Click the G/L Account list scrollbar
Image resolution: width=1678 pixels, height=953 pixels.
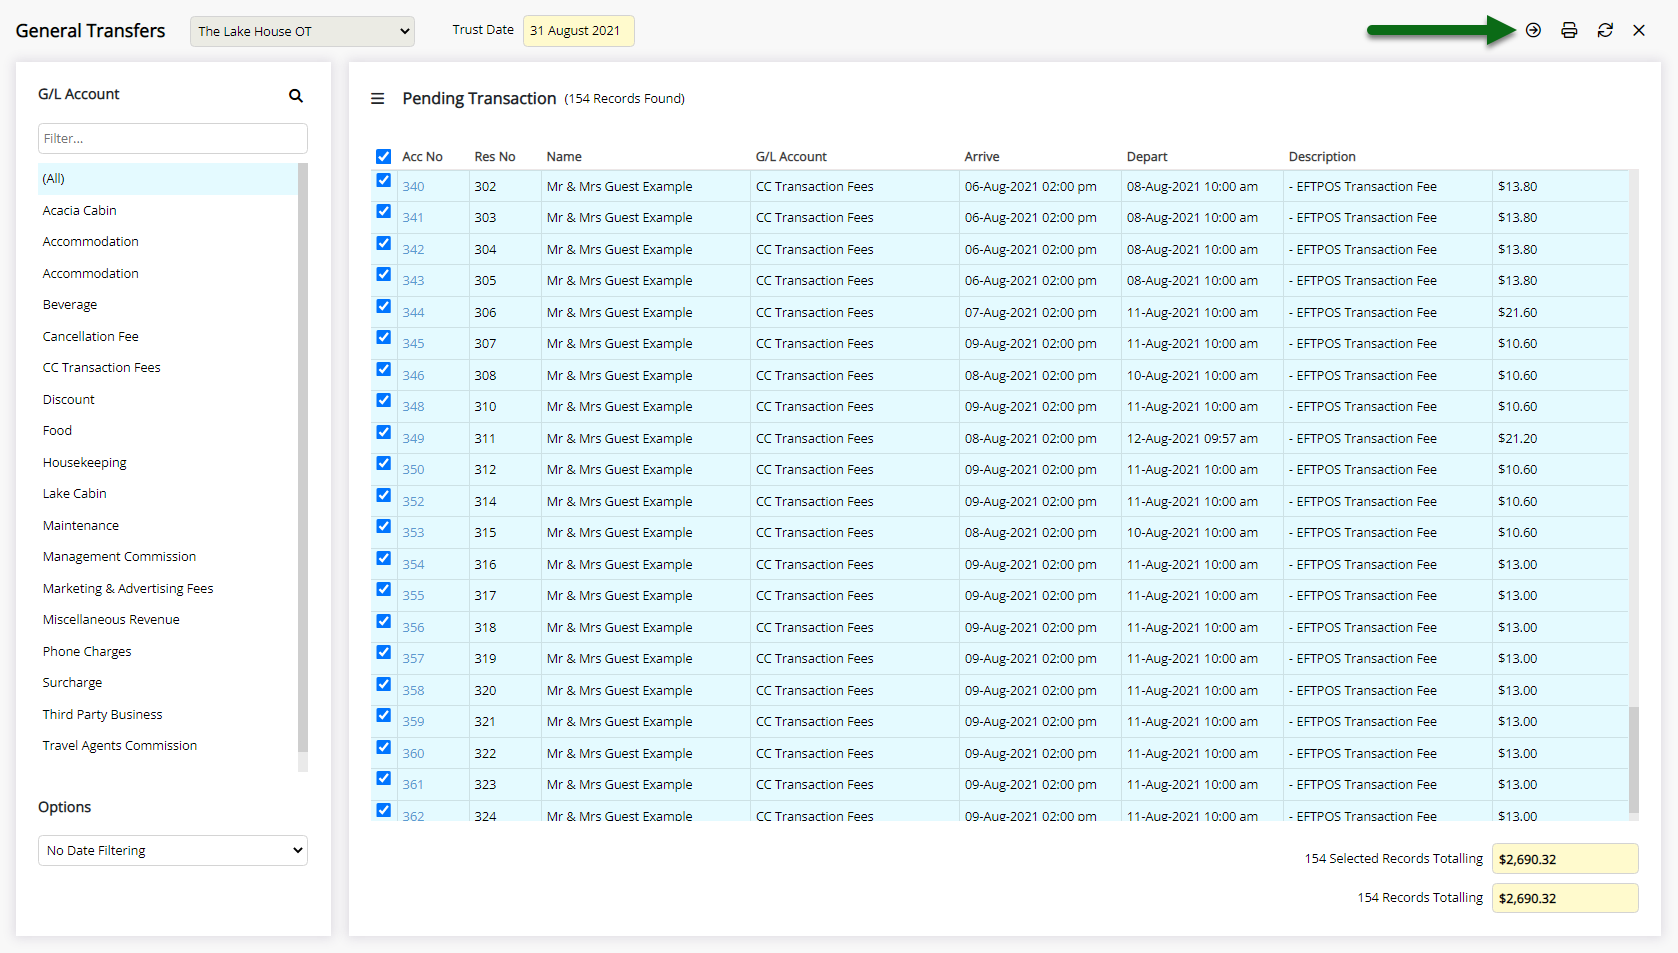coord(303,457)
